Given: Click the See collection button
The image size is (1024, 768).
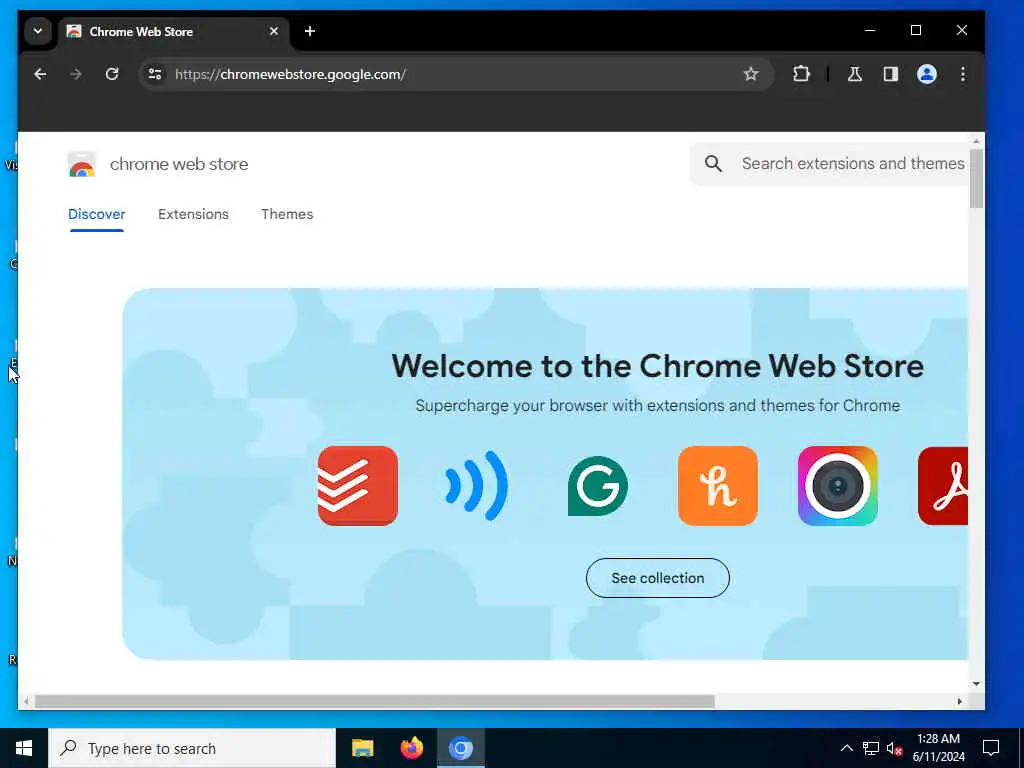Looking at the screenshot, I should [658, 578].
